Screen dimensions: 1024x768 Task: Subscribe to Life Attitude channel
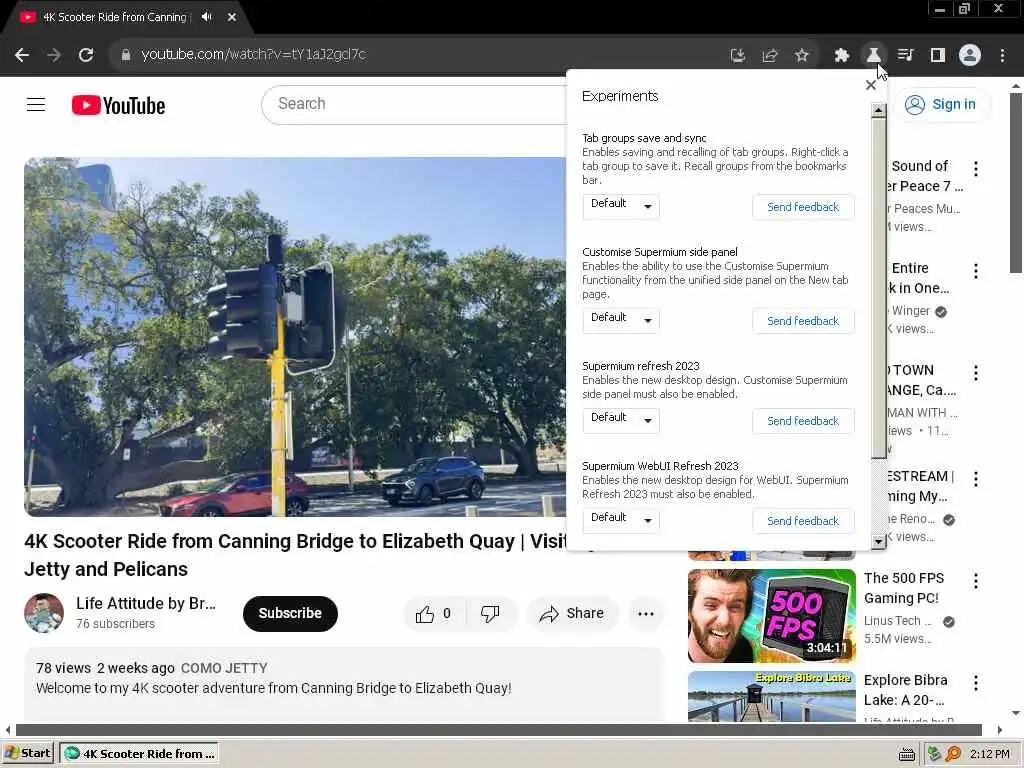point(290,614)
